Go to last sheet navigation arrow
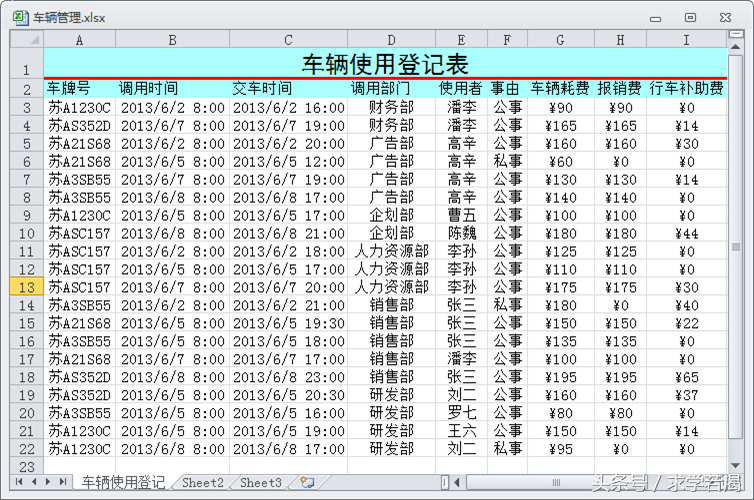 tap(63, 482)
